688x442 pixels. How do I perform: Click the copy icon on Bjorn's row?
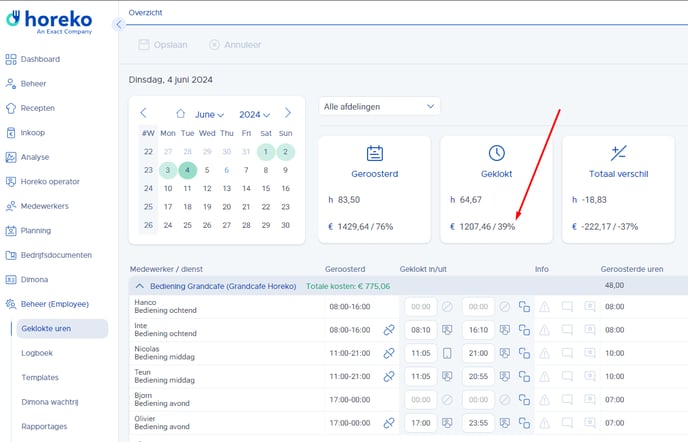click(524, 400)
